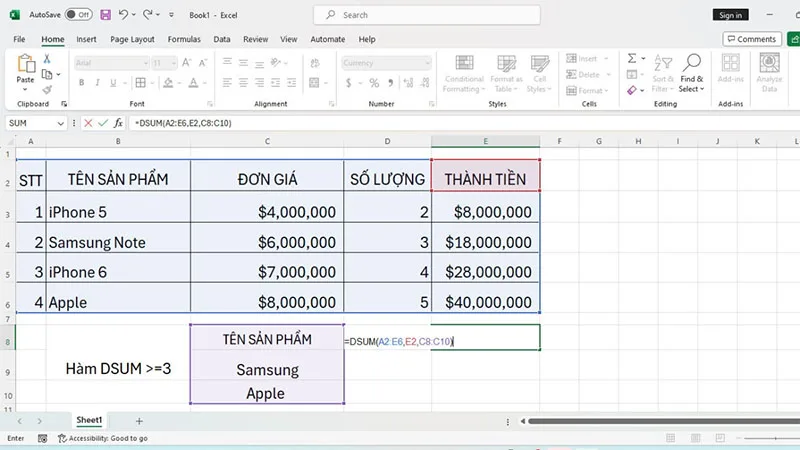The height and width of the screenshot is (450, 800).
Task: Select the Sheet1 worksheet tab
Action: coord(89,420)
